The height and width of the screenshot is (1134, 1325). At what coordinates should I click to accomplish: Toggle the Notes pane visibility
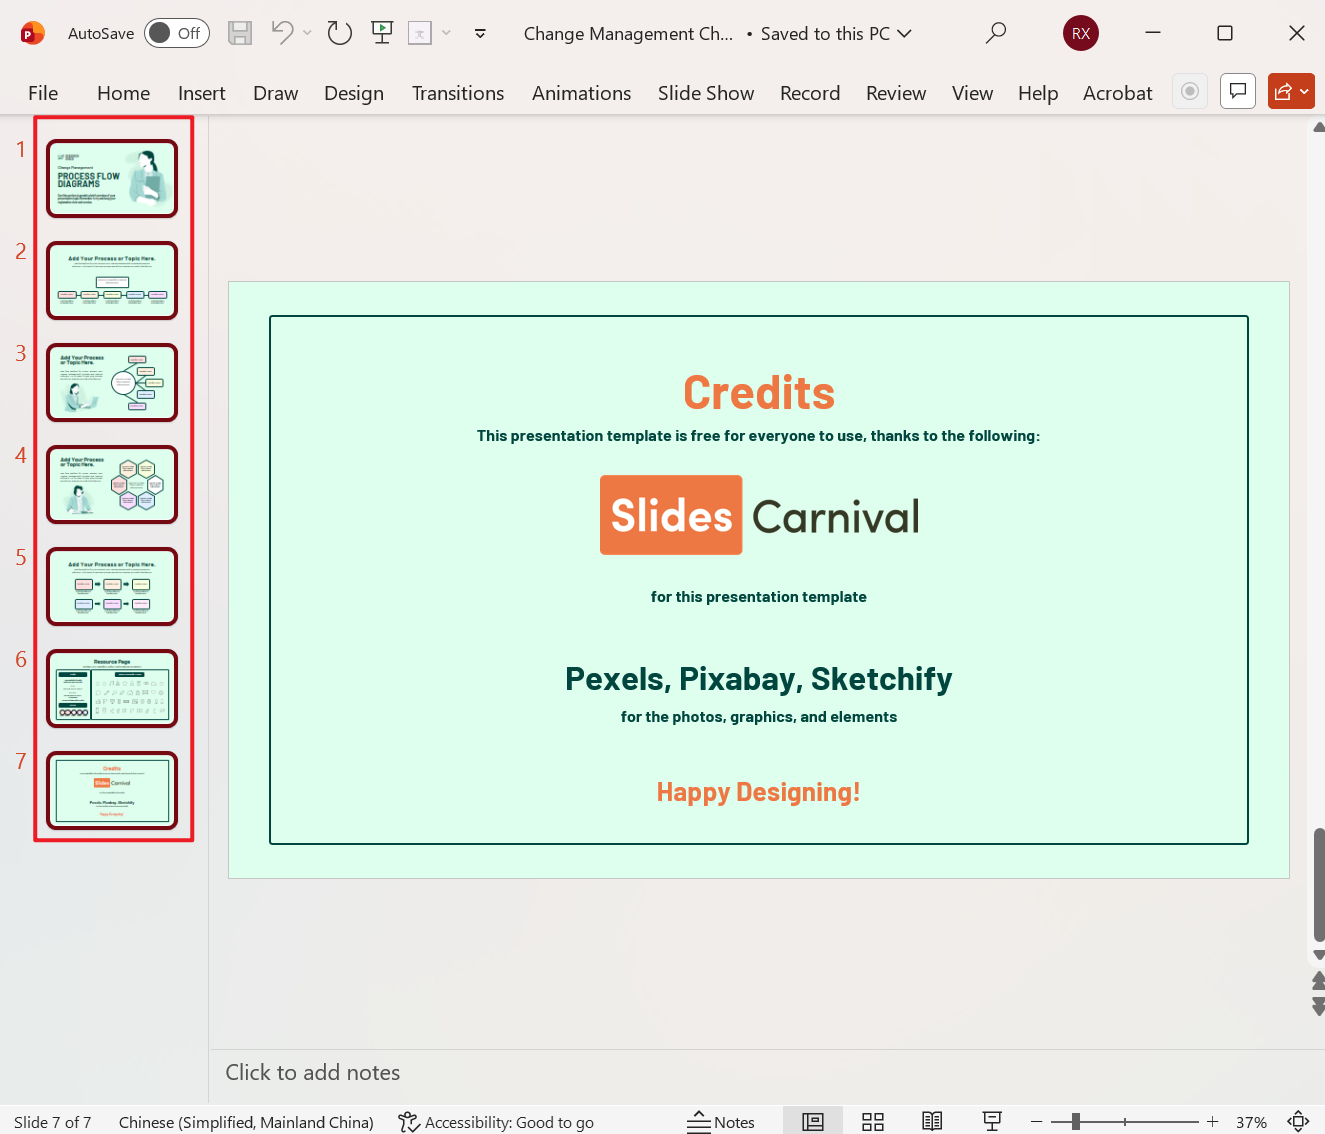(x=722, y=1120)
